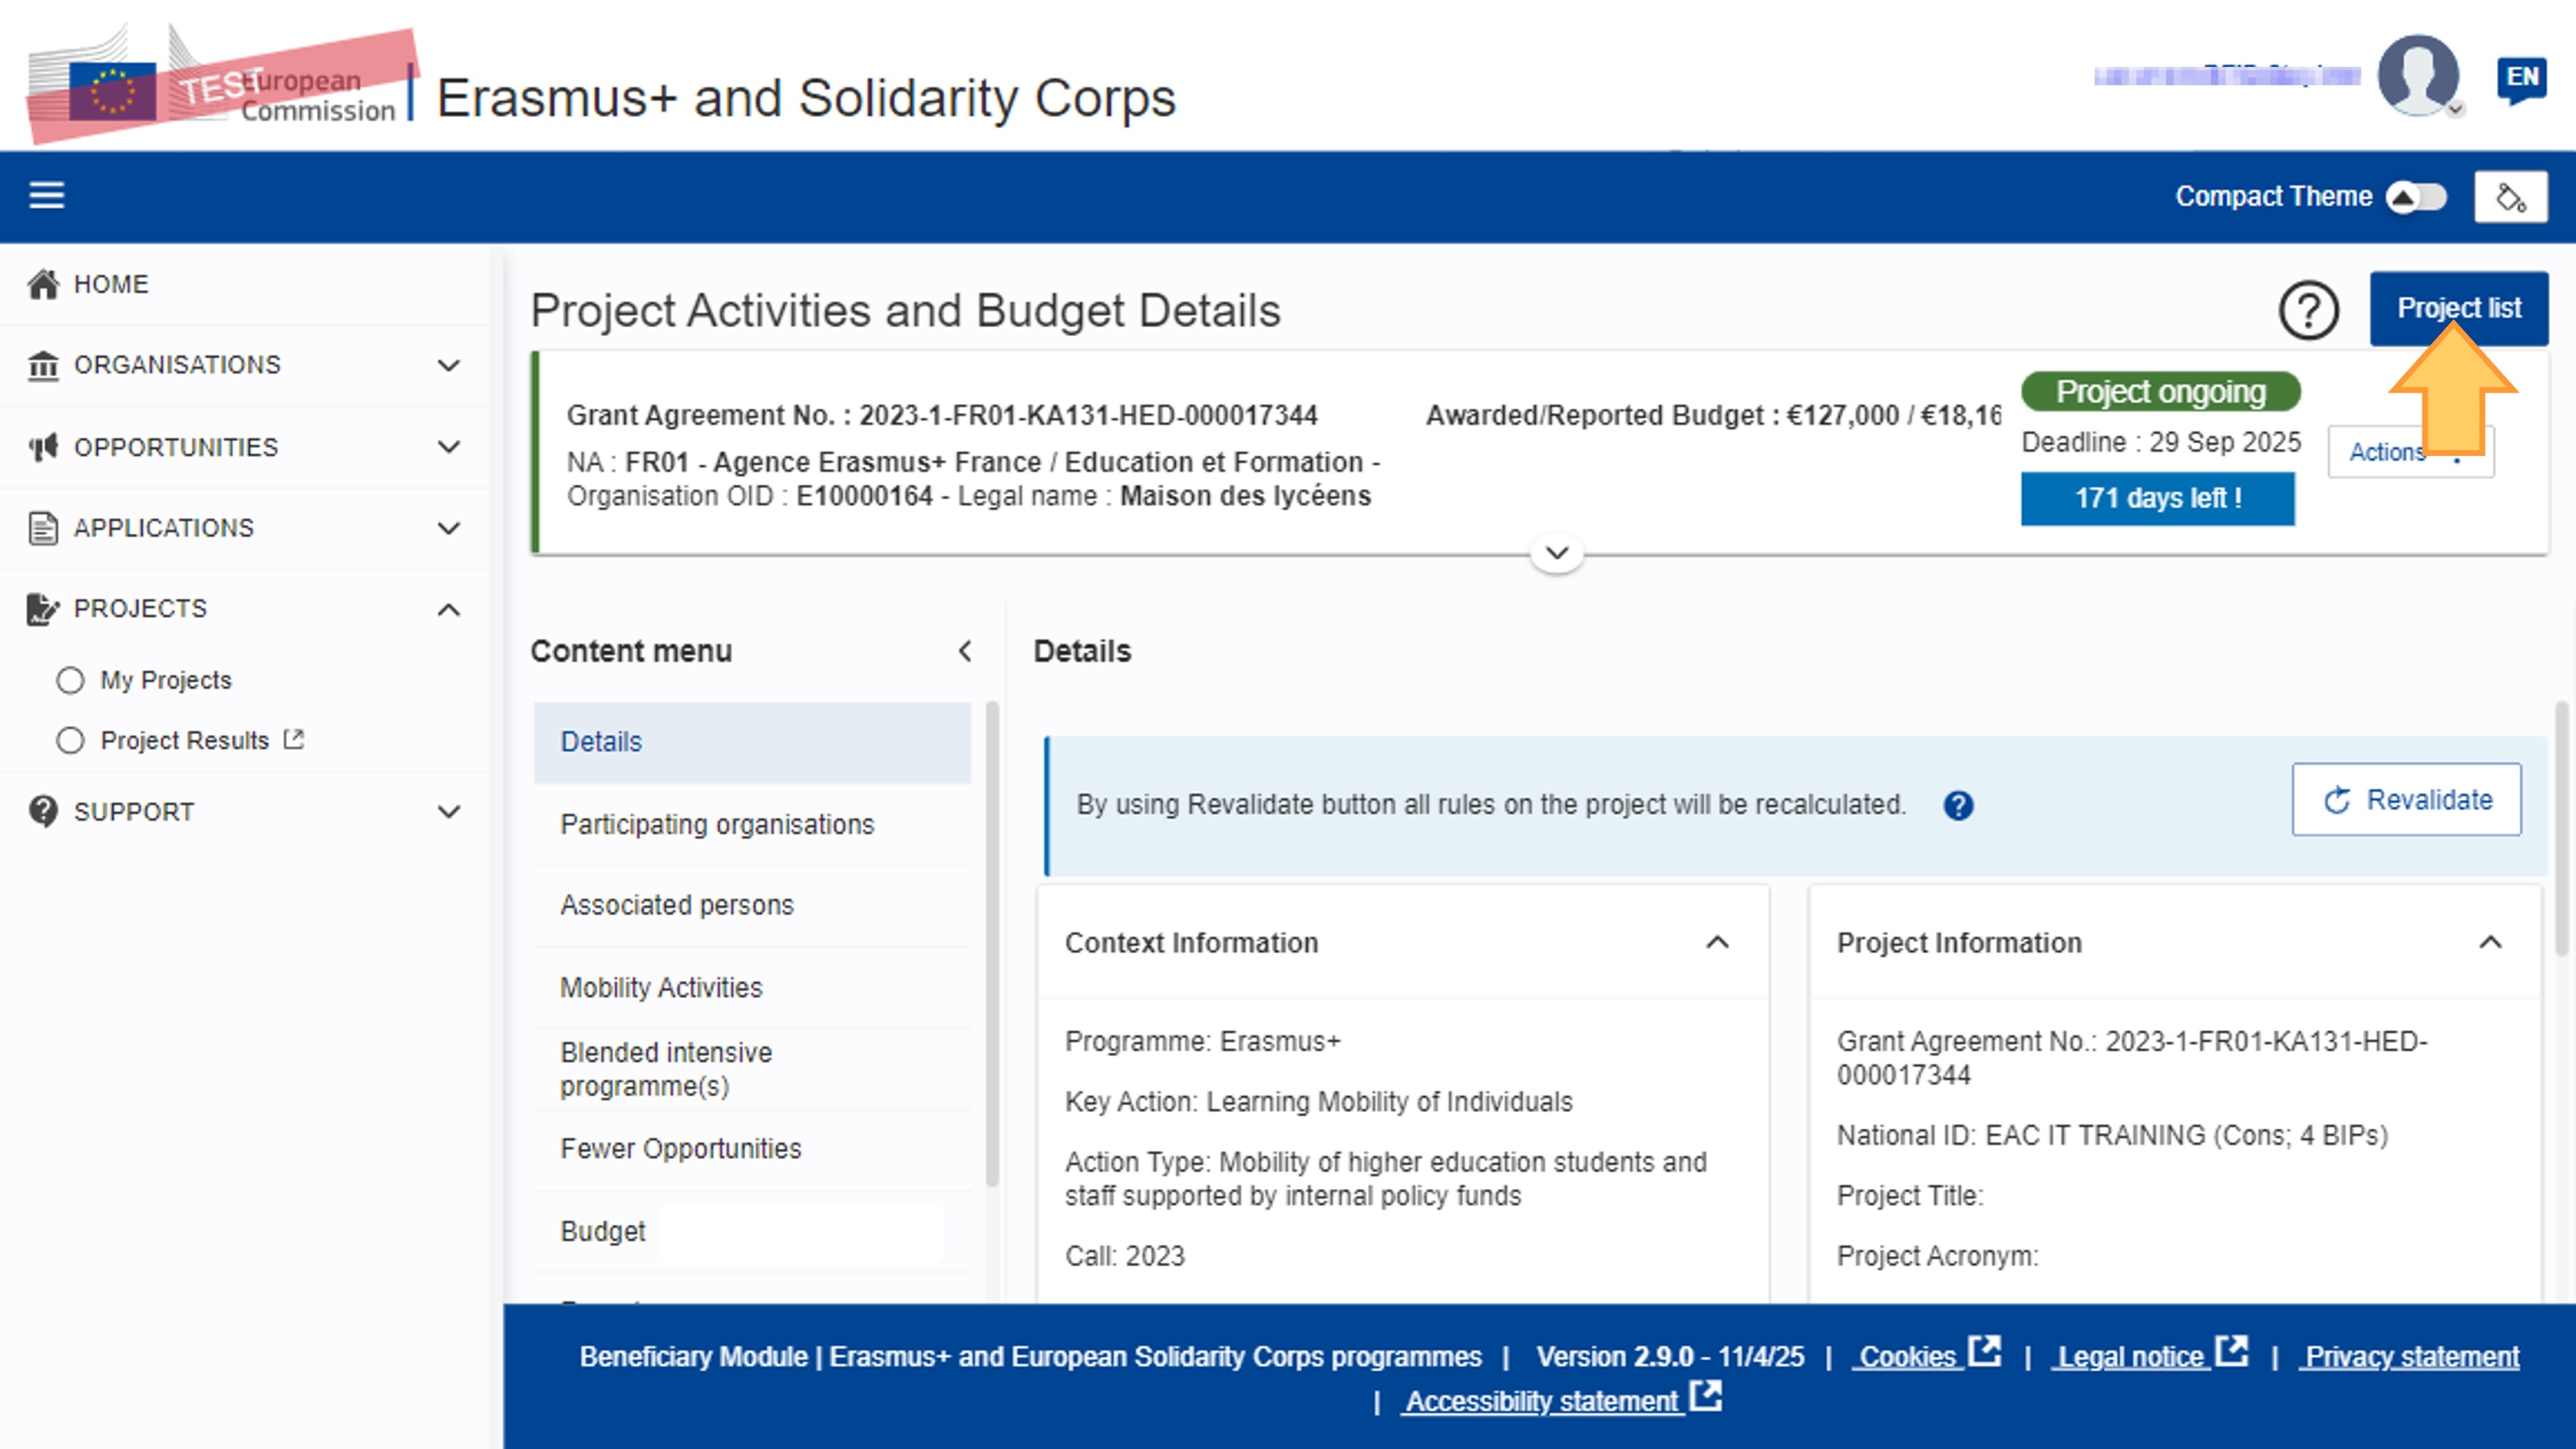2576x1449 pixels.
Task: Collapse the Context Information card
Action: tap(1717, 942)
